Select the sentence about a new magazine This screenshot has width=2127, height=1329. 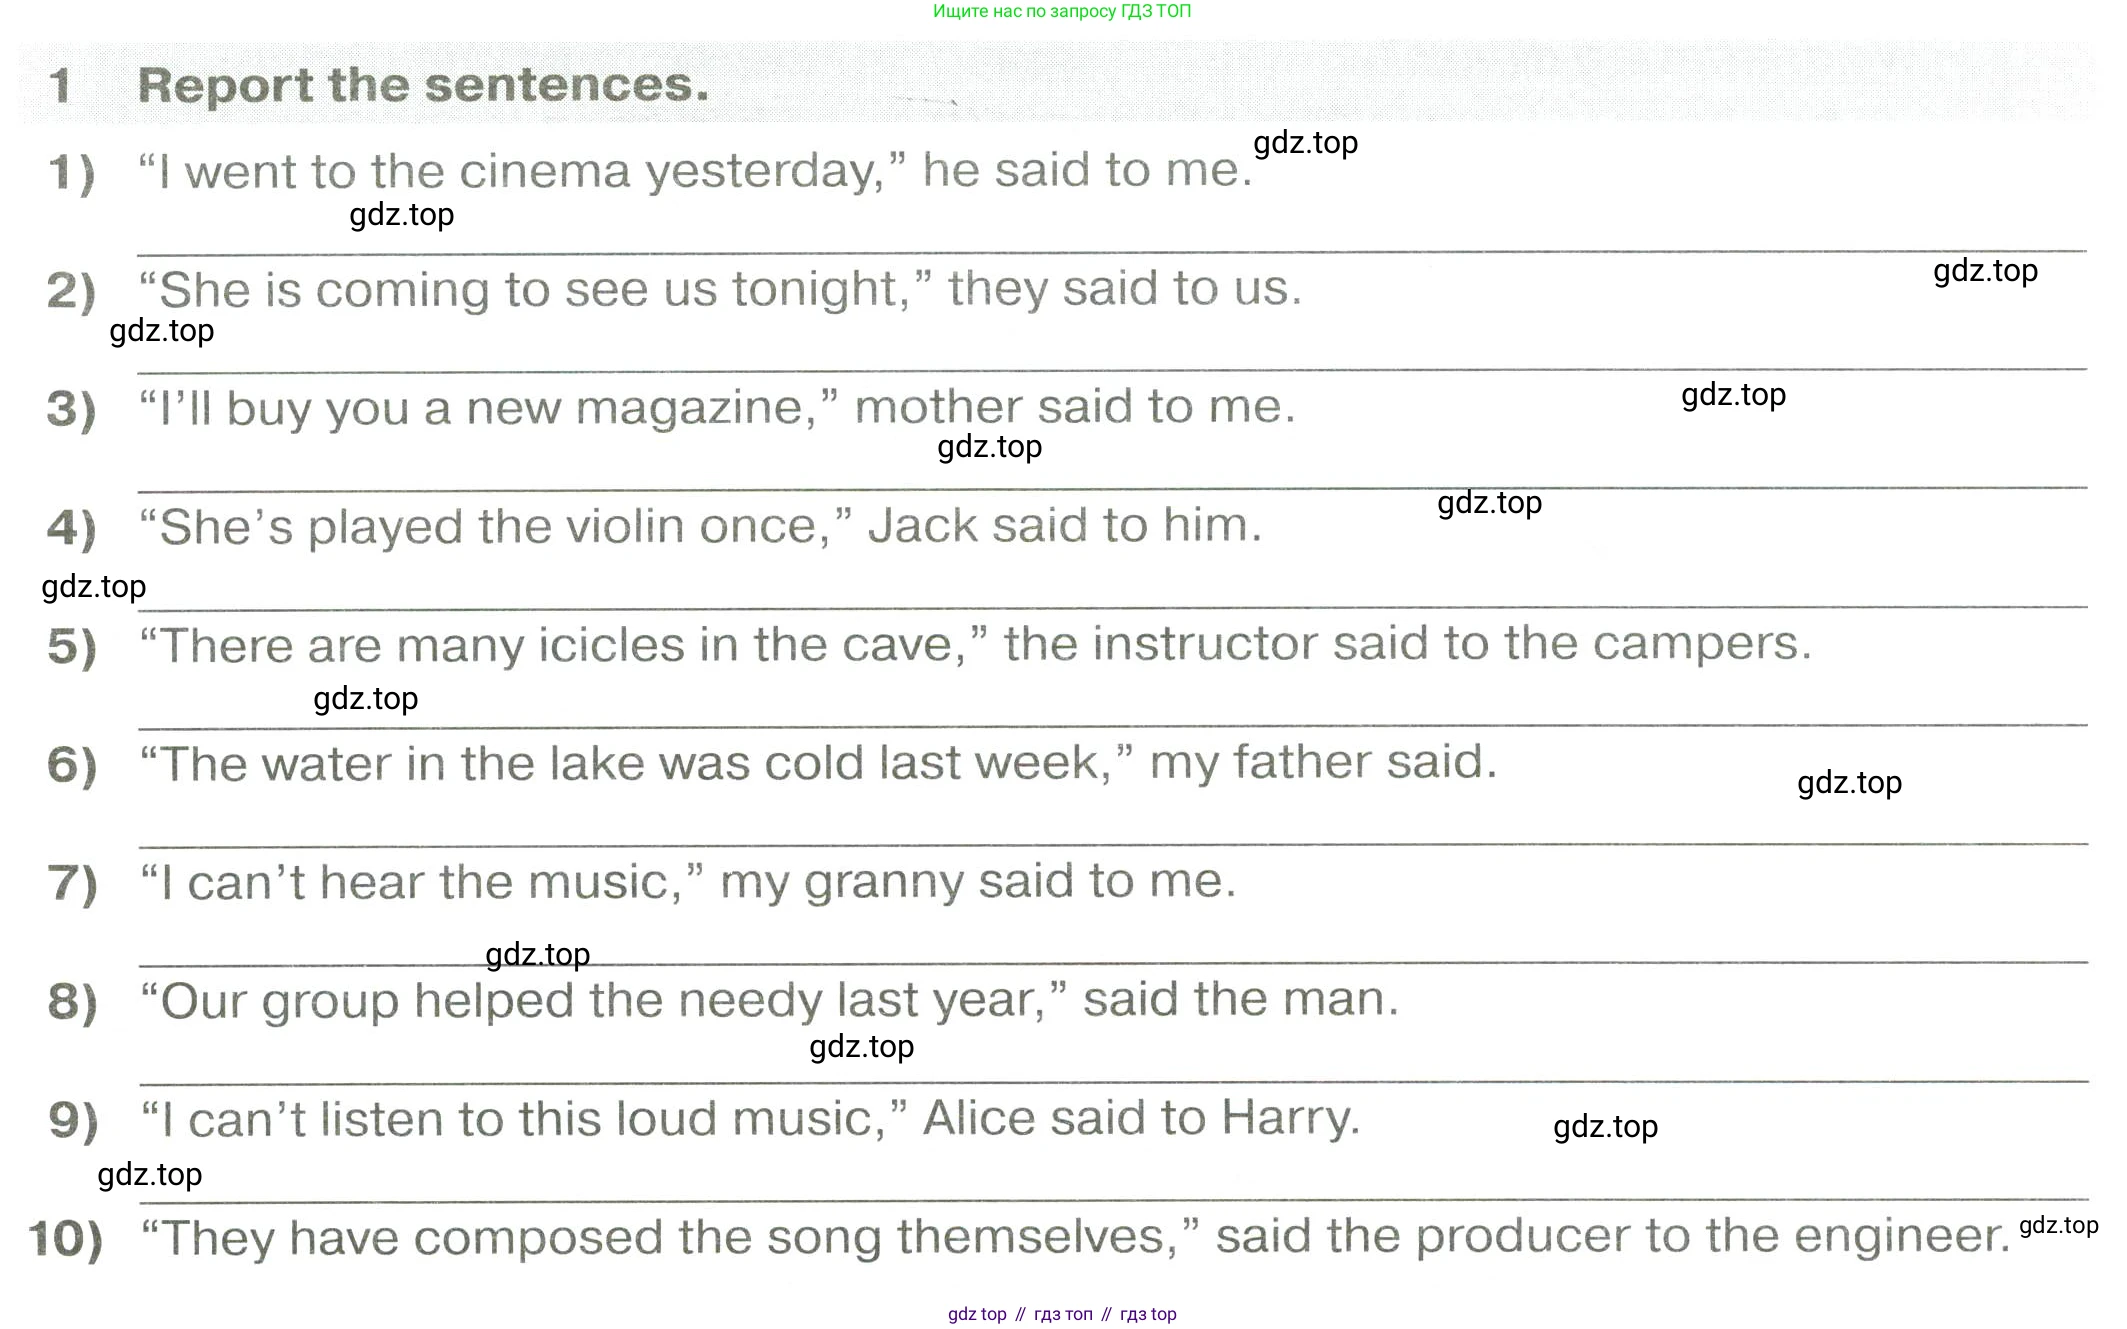coord(717,408)
